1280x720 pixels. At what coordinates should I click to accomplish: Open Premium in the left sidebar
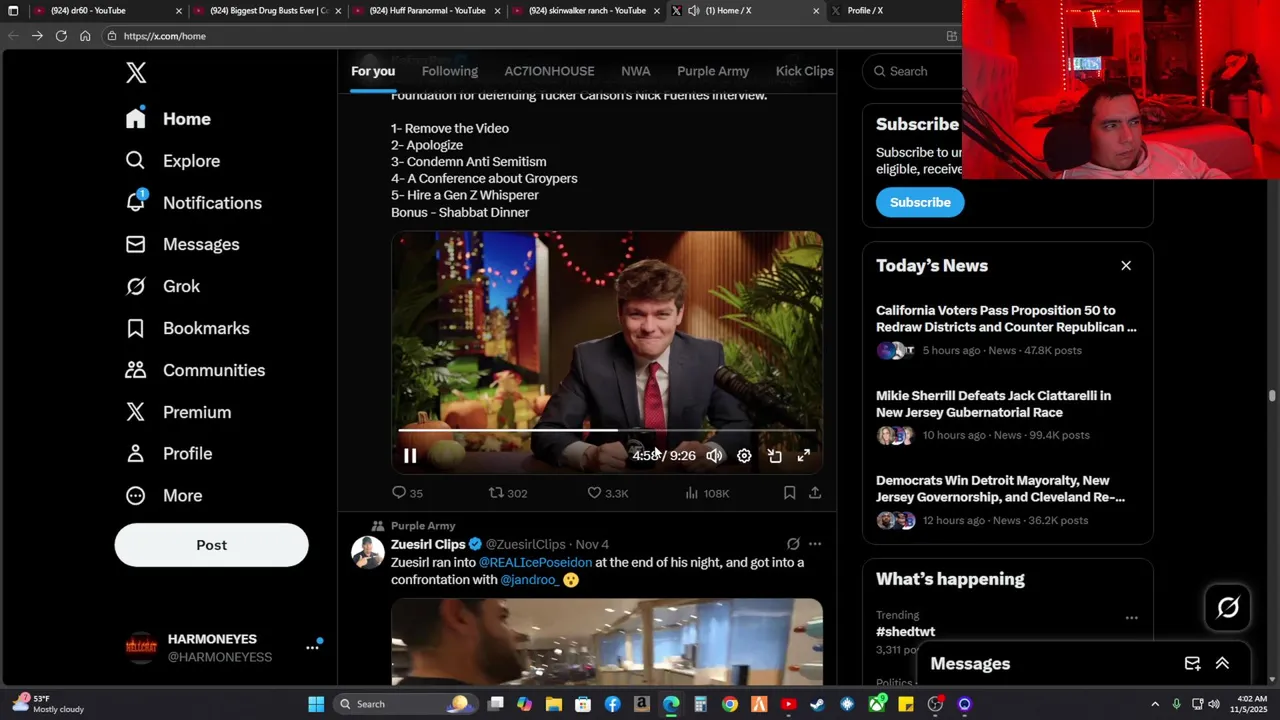178,412
